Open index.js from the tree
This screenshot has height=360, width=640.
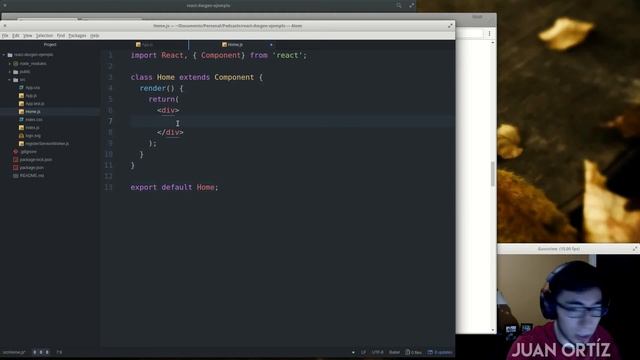[32, 128]
